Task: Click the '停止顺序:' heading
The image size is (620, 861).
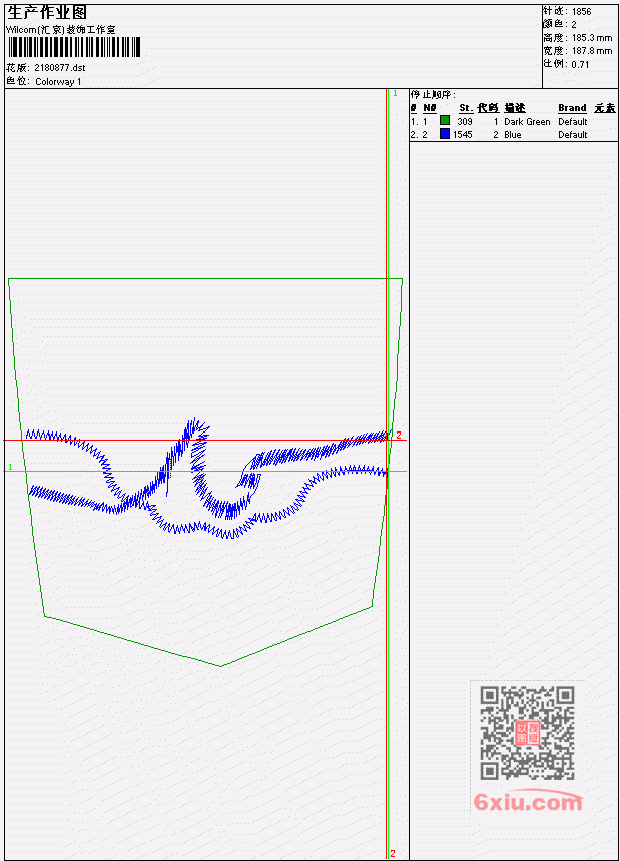Action: coord(433,94)
